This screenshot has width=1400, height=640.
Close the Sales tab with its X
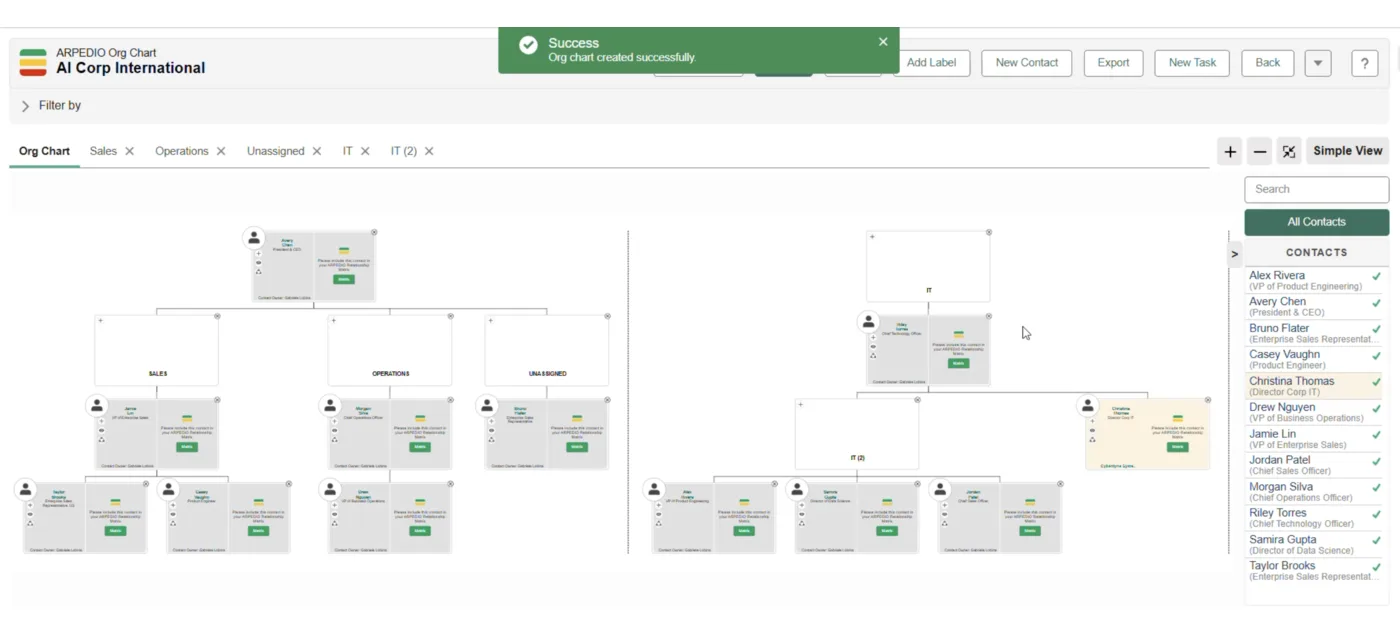(129, 152)
